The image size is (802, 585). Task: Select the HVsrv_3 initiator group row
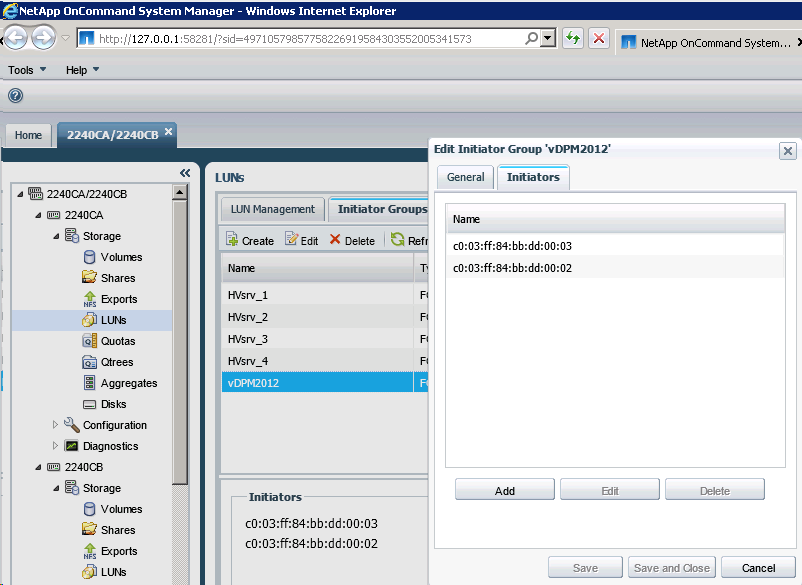325,339
